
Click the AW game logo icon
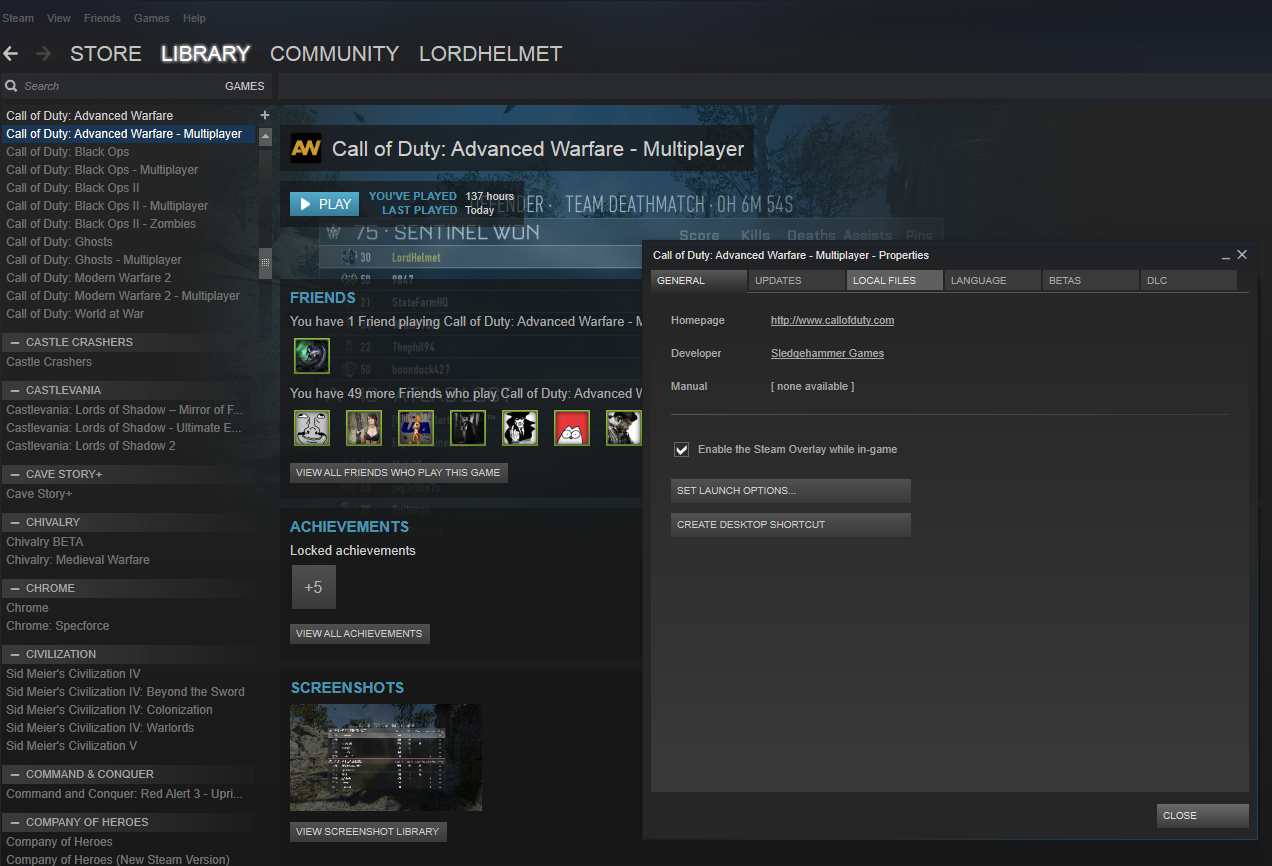pyautogui.click(x=305, y=149)
